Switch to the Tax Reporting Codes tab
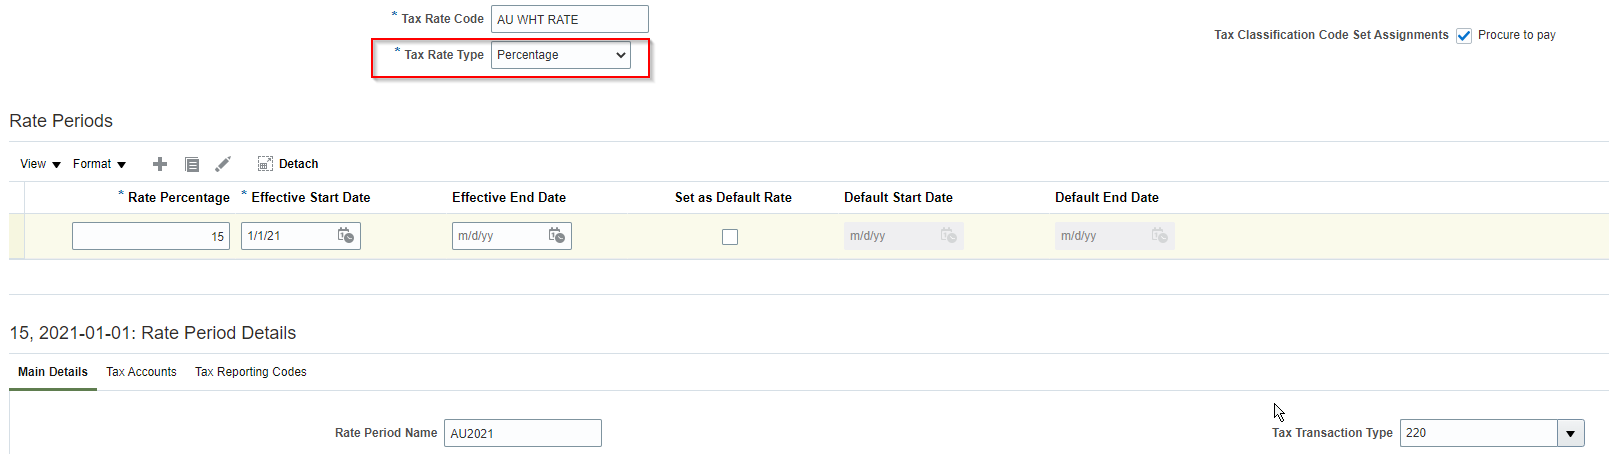 pyautogui.click(x=250, y=372)
